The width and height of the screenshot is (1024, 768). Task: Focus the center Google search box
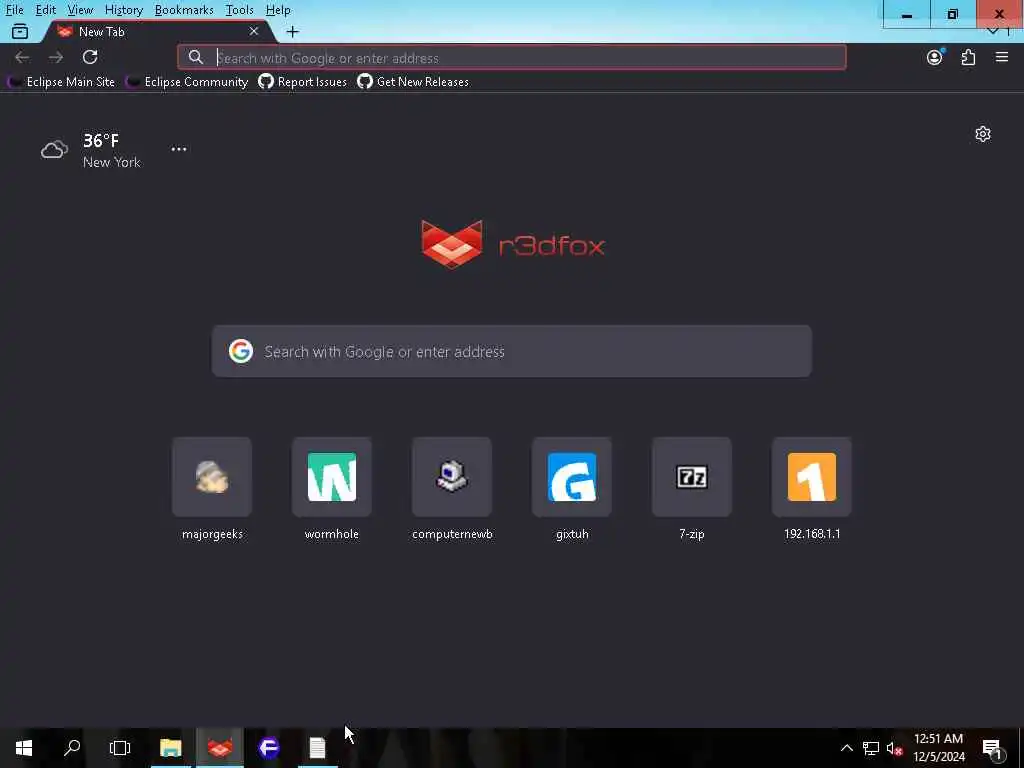tap(511, 351)
